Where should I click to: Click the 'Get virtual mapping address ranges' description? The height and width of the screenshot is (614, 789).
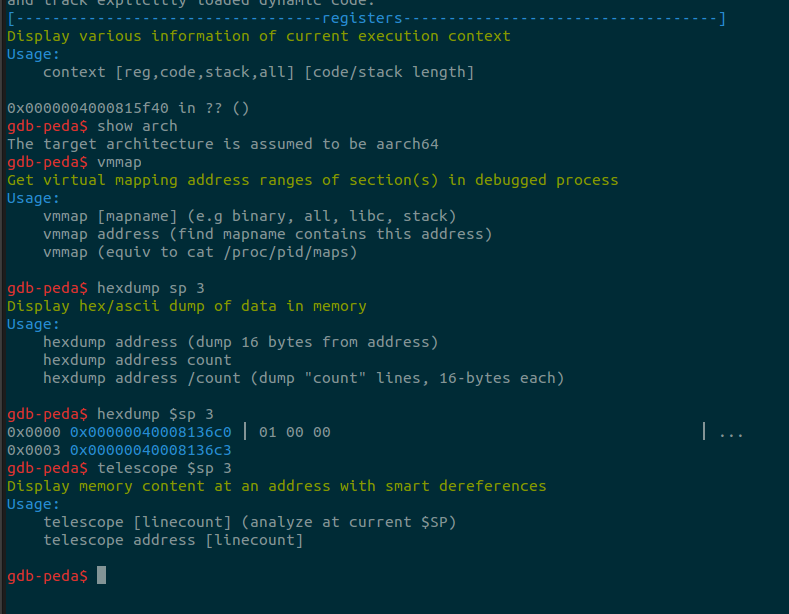pyautogui.click(x=312, y=180)
